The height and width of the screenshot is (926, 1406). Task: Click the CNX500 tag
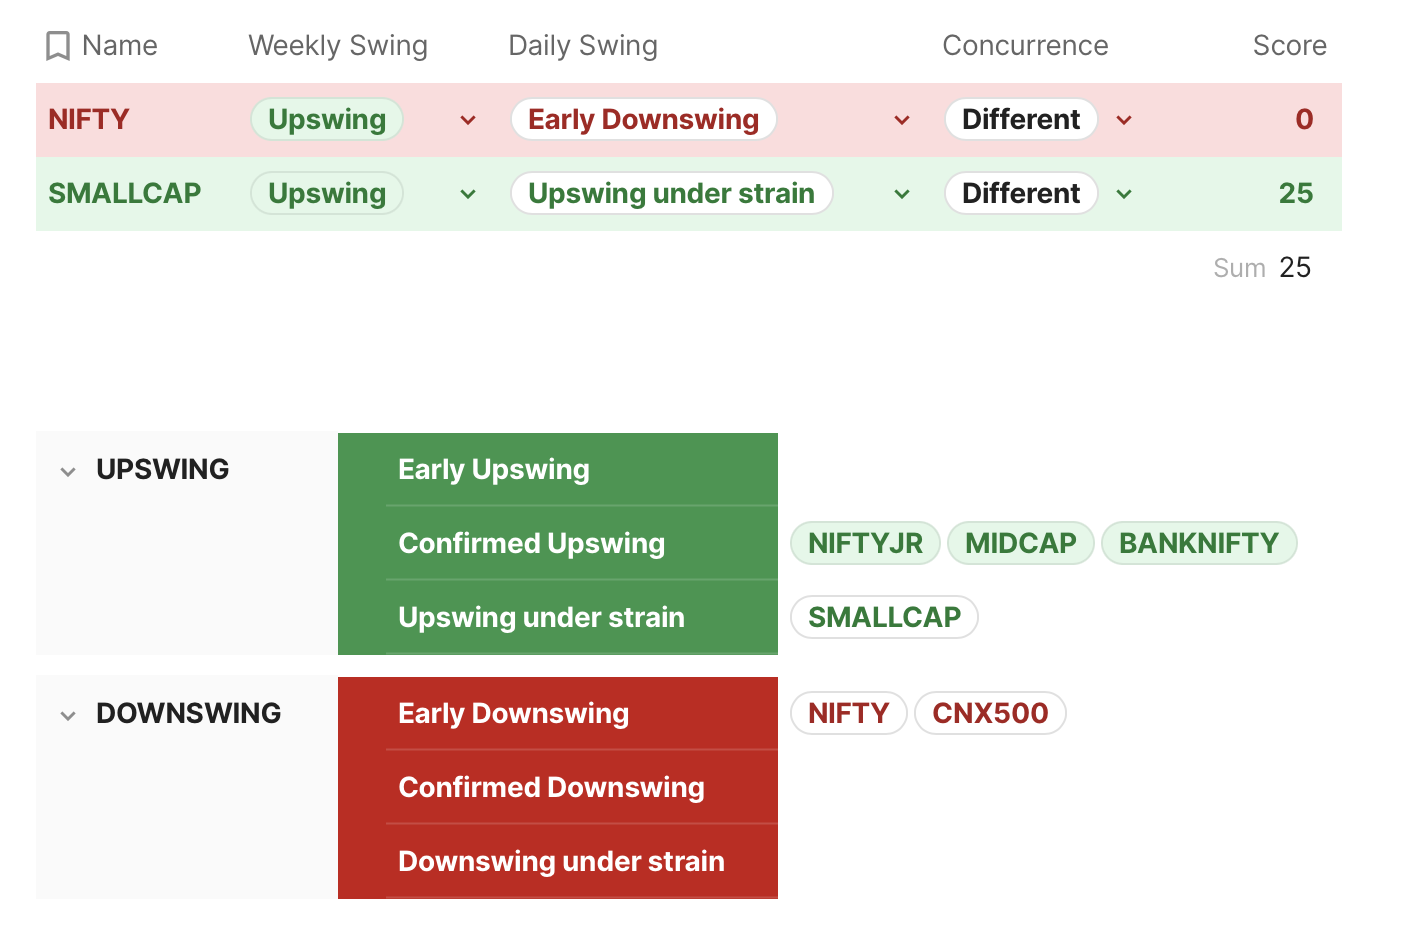tap(989, 713)
